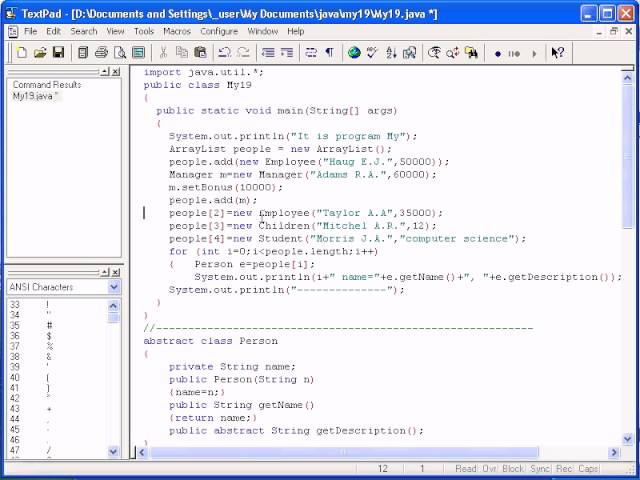The width and height of the screenshot is (640, 480).
Task: Open the View menu
Action: pyautogui.click(x=116, y=31)
